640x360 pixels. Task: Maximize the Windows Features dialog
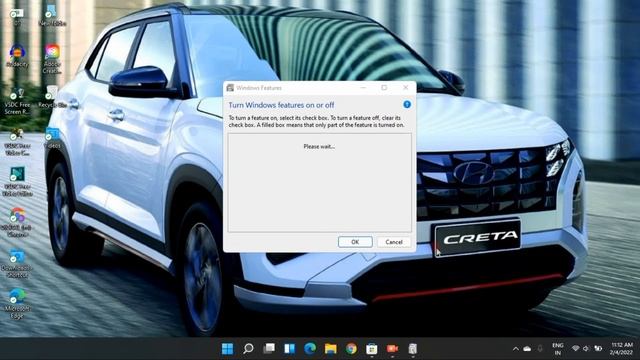[x=384, y=88]
